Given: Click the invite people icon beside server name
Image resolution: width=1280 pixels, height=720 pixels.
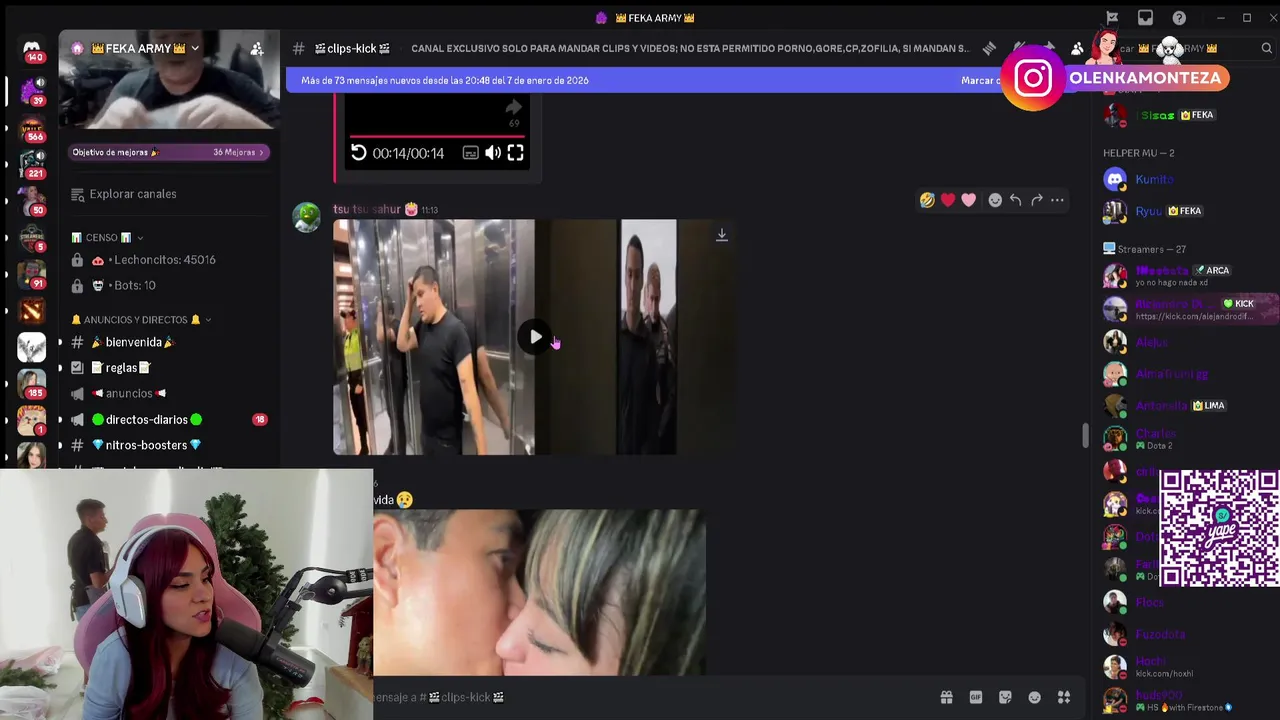Looking at the screenshot, I should tap(257, 48).
